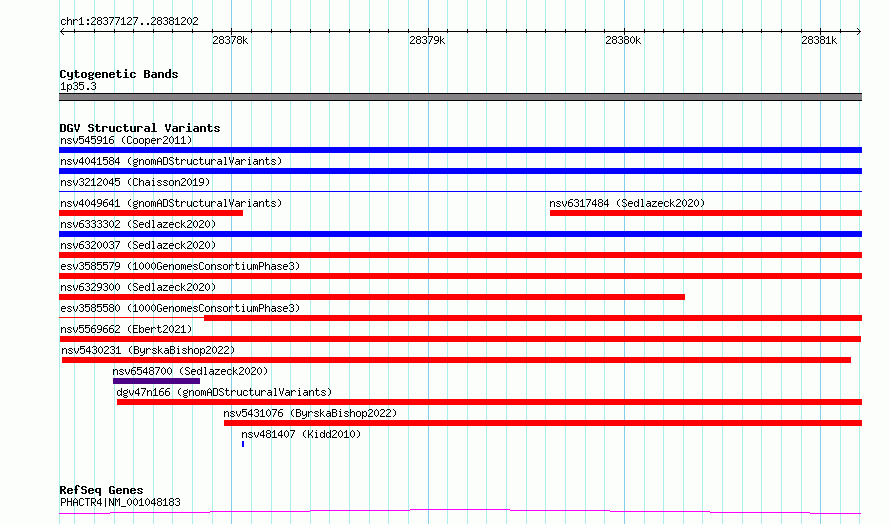Click the nsv6317484 (Sedlazeck2020) label
Viewport: 890px width, 524px height.
pyautogui.click(x=627, y=203)
